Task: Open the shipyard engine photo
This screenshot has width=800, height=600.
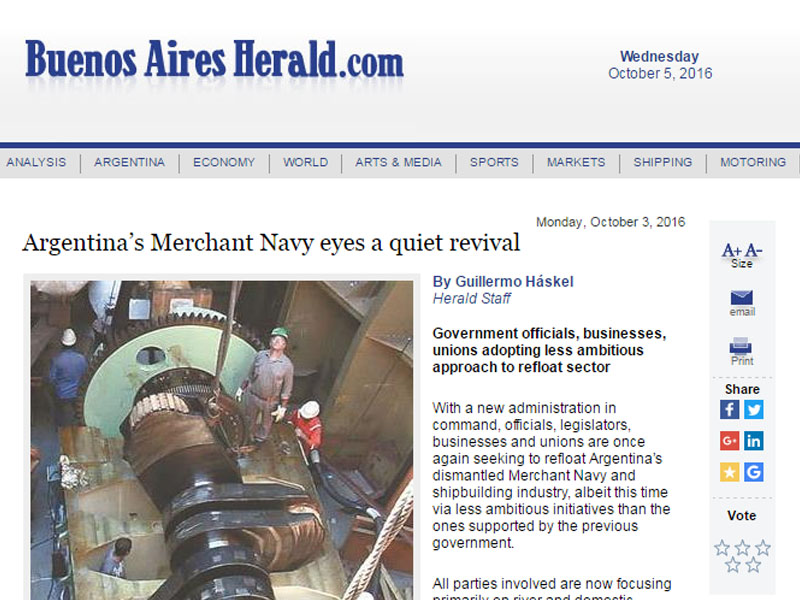Action: tap(222, 440)
